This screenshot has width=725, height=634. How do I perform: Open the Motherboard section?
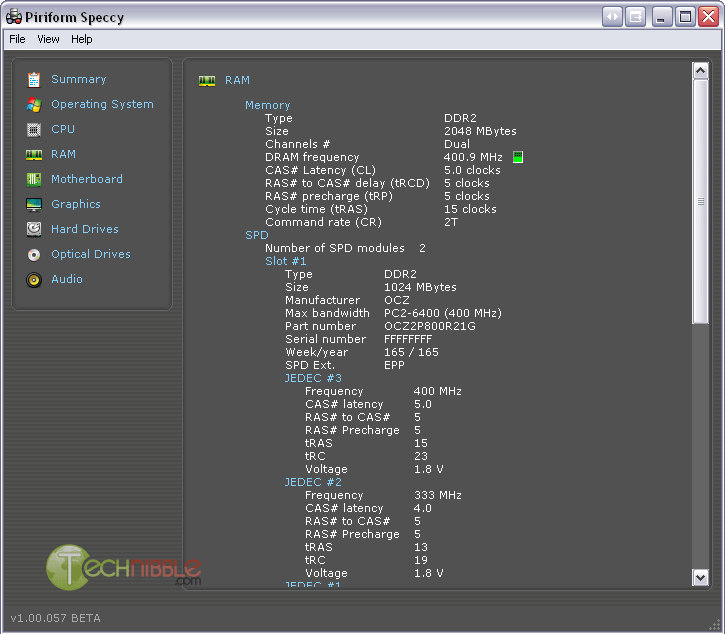(87, 179)
